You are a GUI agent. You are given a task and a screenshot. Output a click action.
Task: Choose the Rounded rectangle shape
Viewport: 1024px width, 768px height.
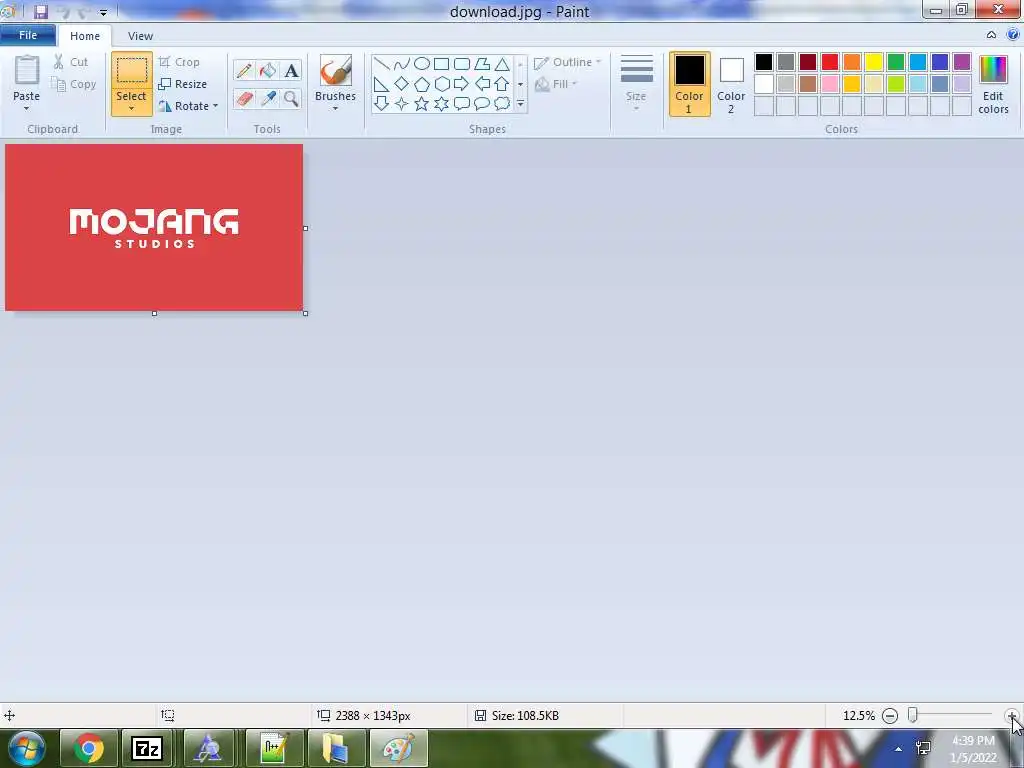pos(462,64)
